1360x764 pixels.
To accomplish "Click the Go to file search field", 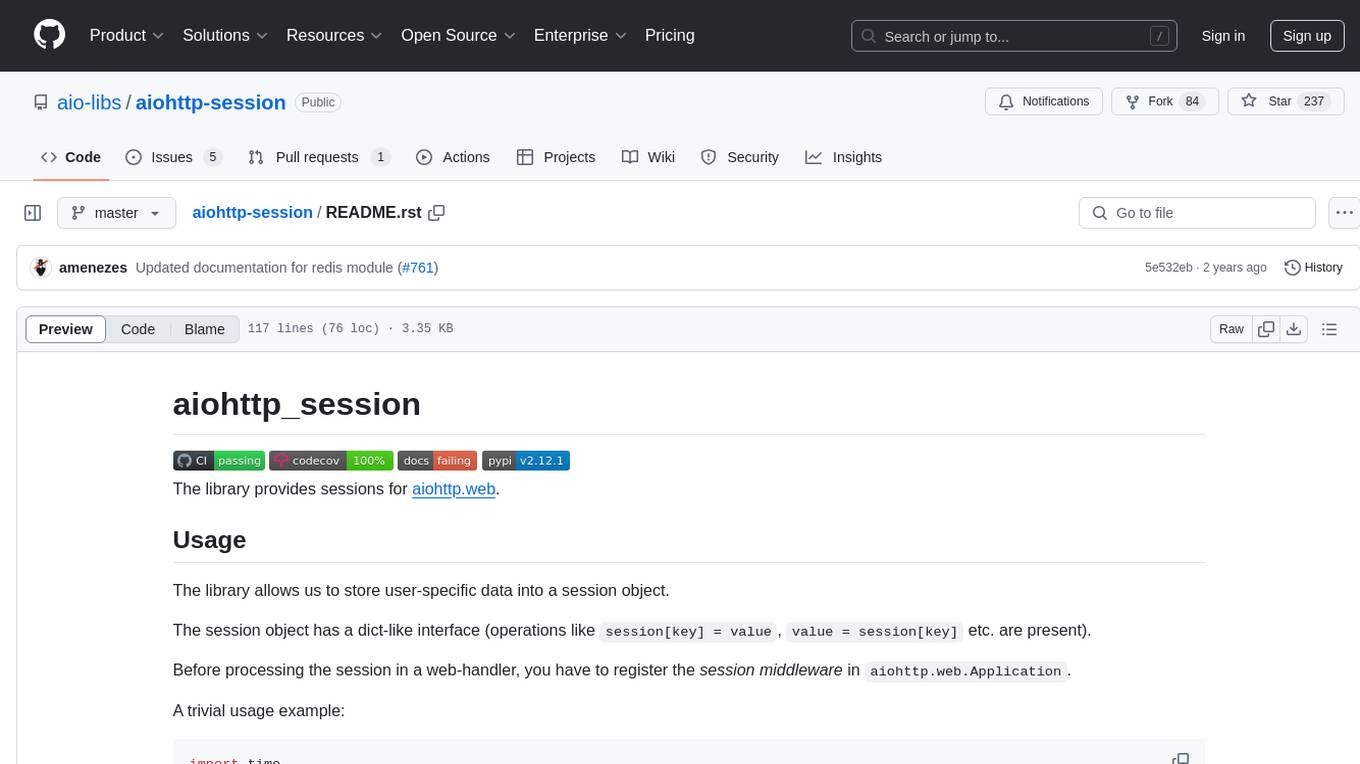I will 1197,213.
